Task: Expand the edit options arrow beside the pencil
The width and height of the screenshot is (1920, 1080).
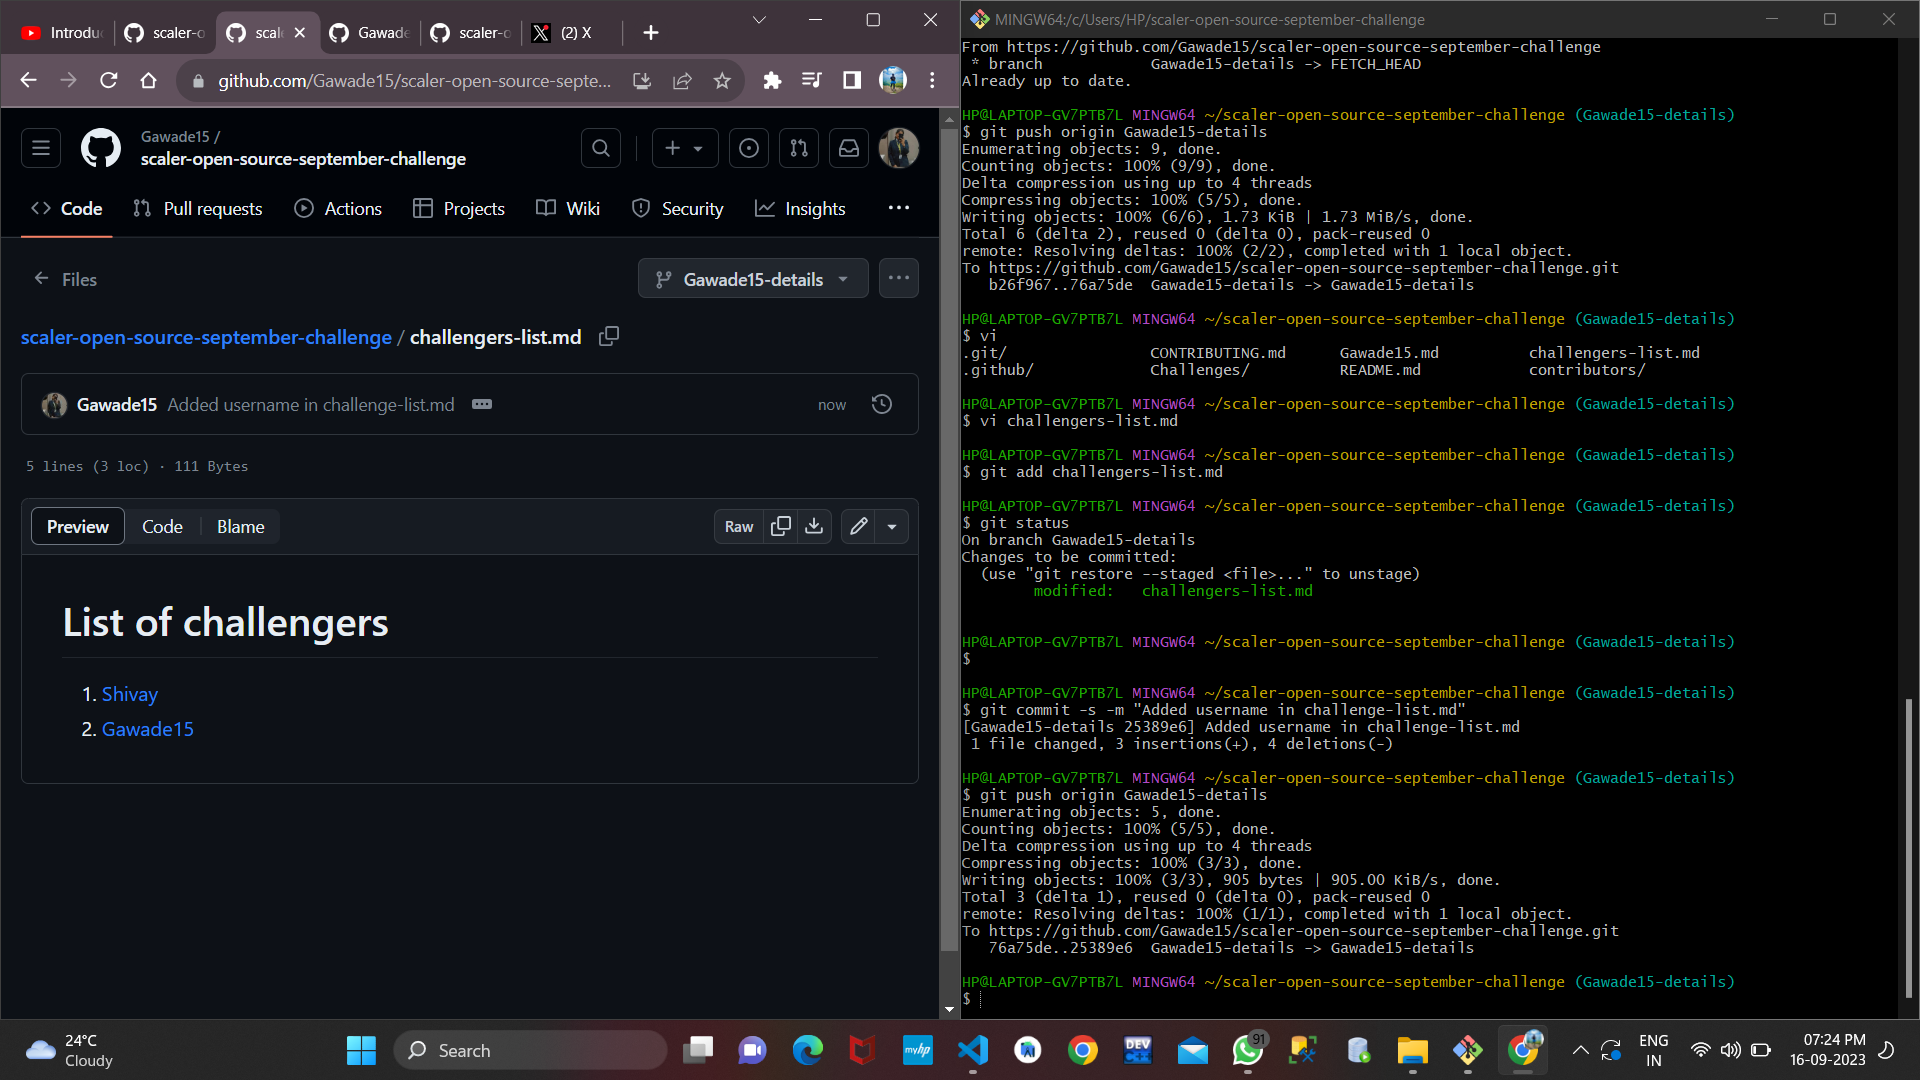Action: point(891,526)
